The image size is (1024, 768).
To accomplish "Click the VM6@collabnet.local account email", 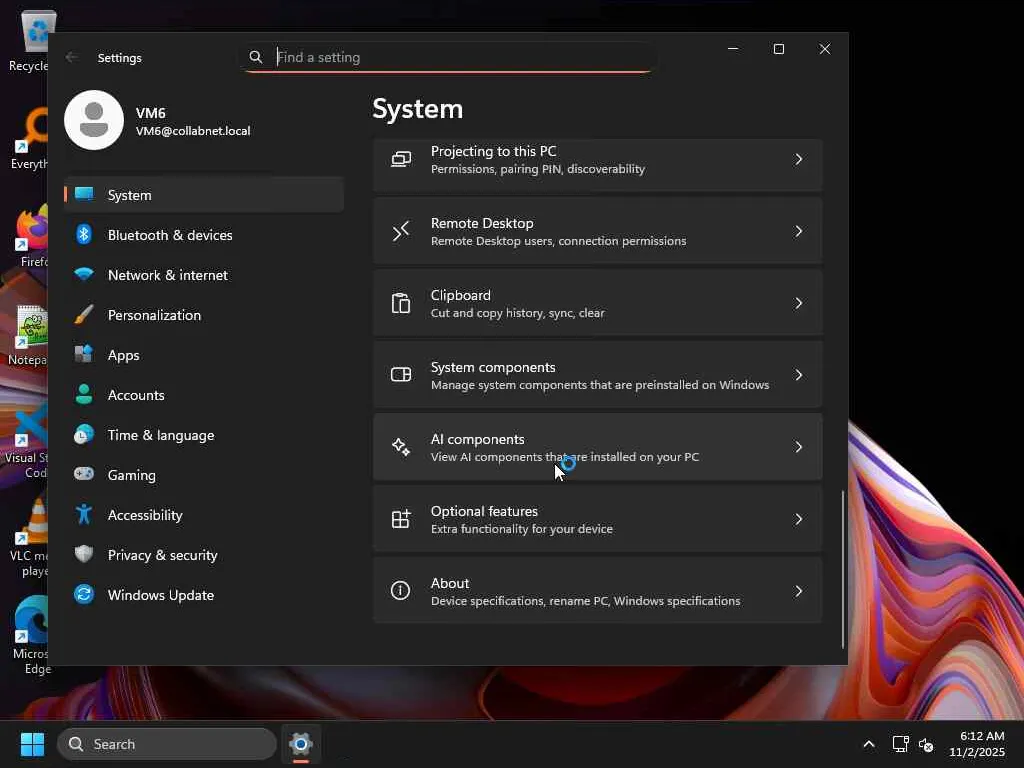I will coord(193,131).
